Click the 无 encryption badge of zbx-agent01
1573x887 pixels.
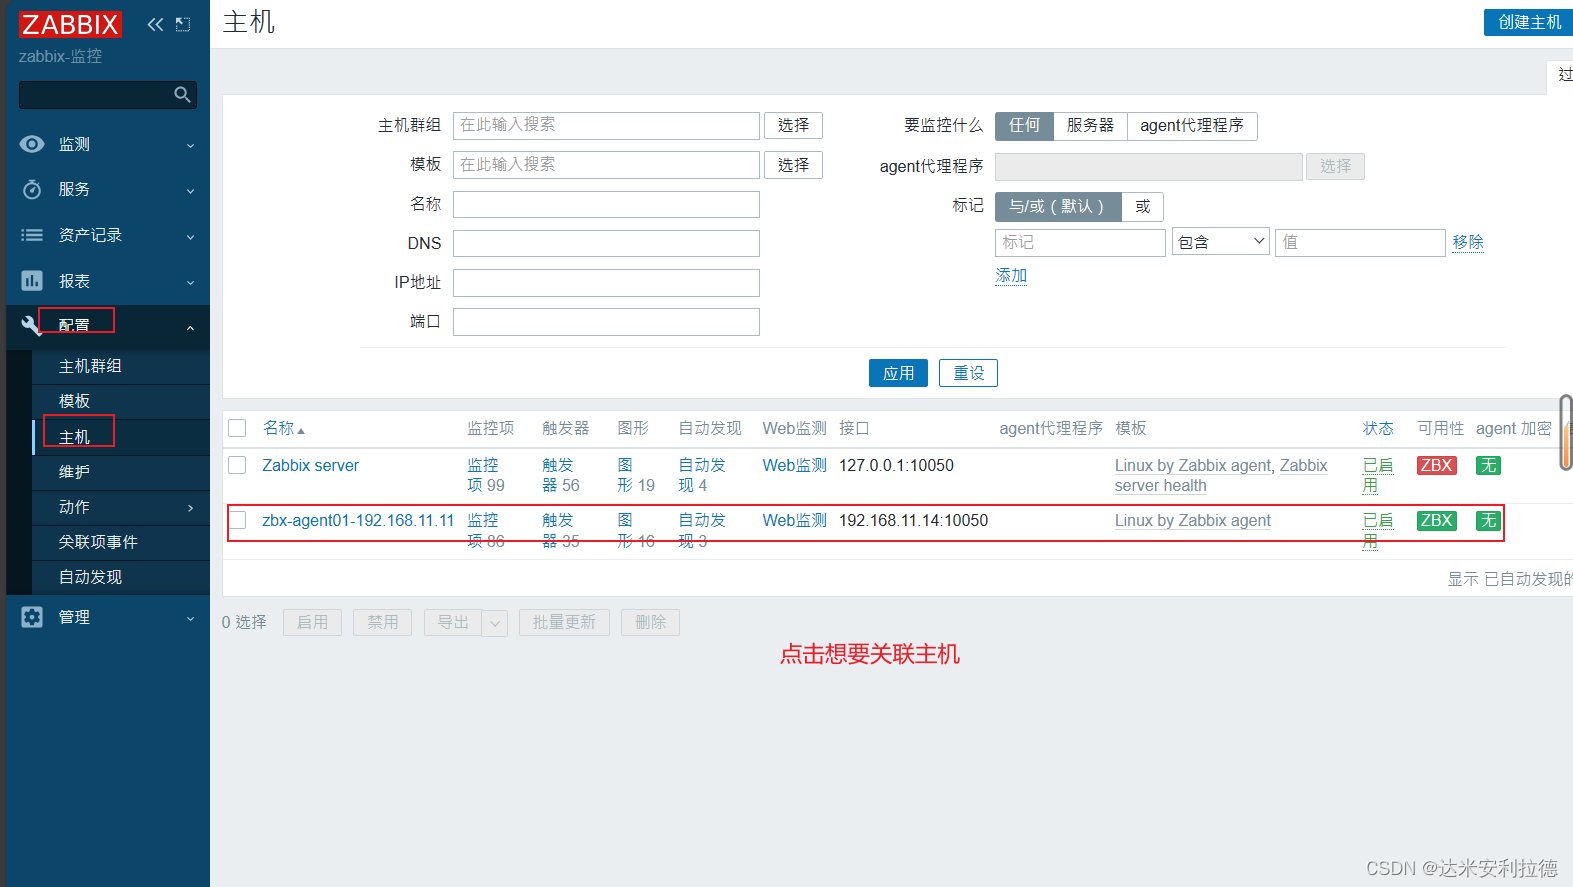coord(1489,520)
